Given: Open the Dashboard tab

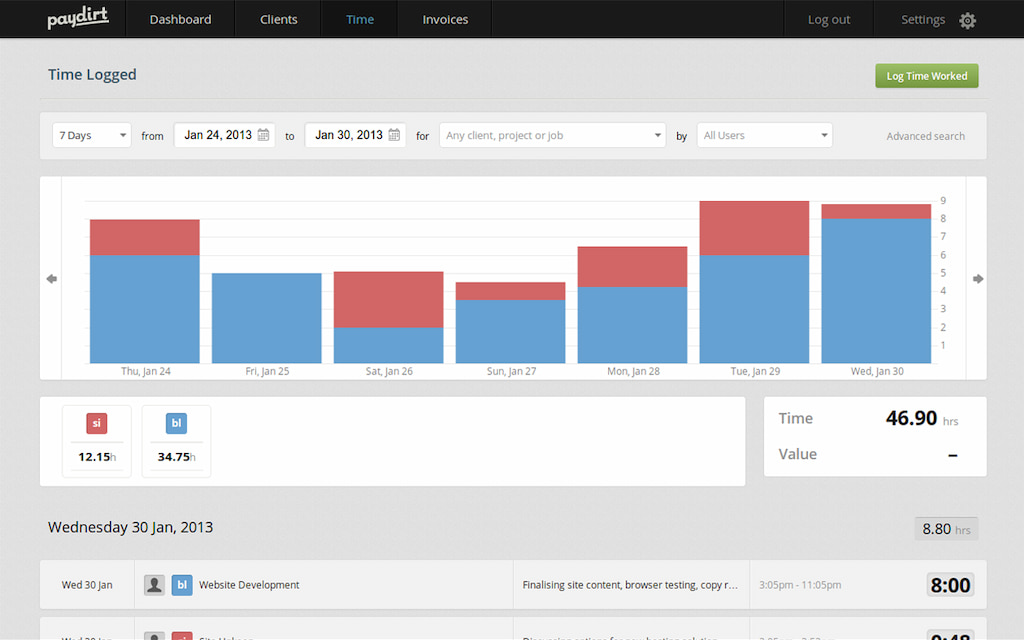Looking at the screenshot, I should 180,20.
